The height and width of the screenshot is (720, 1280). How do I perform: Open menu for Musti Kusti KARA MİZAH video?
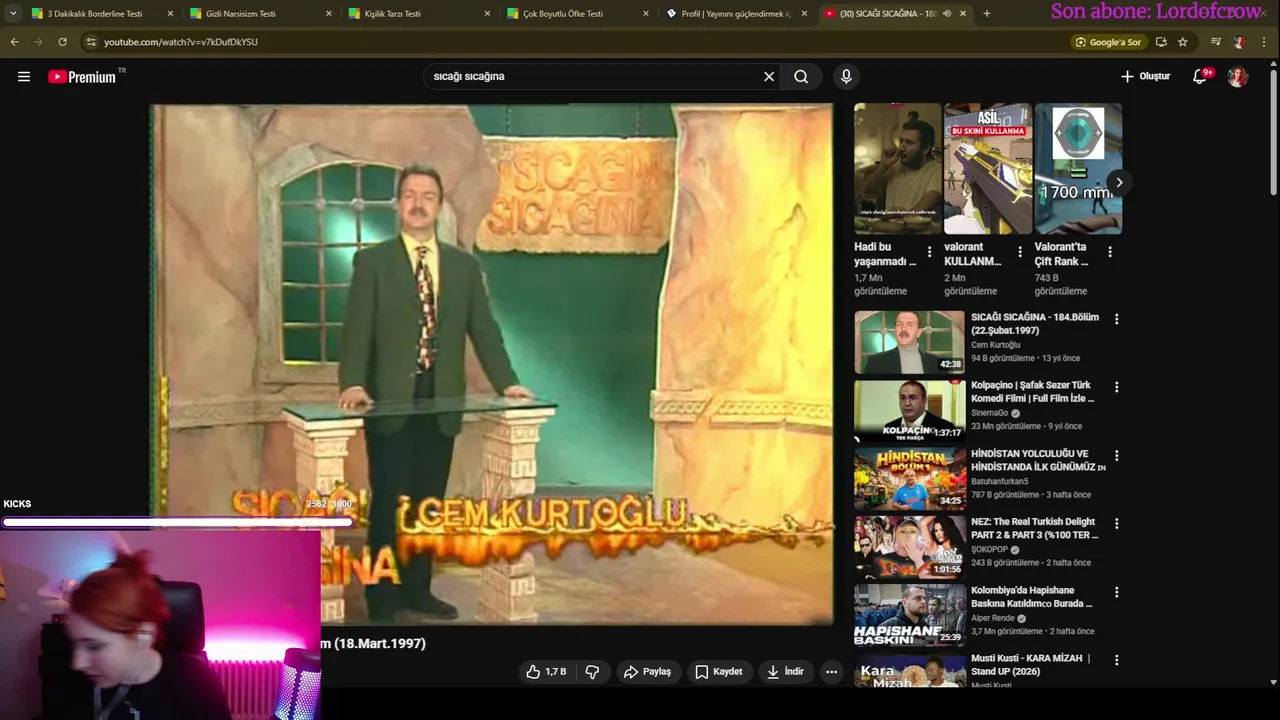pyautogui.click(x=1116, y=660)
